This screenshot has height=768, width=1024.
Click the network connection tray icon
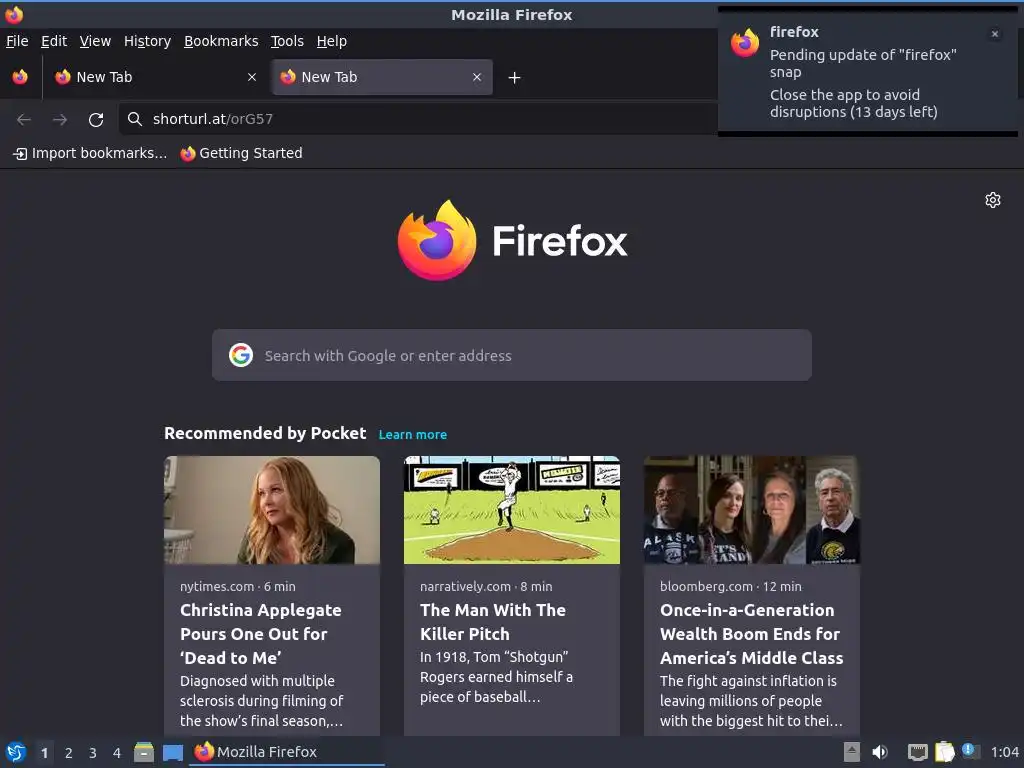[x=918, y=752]
